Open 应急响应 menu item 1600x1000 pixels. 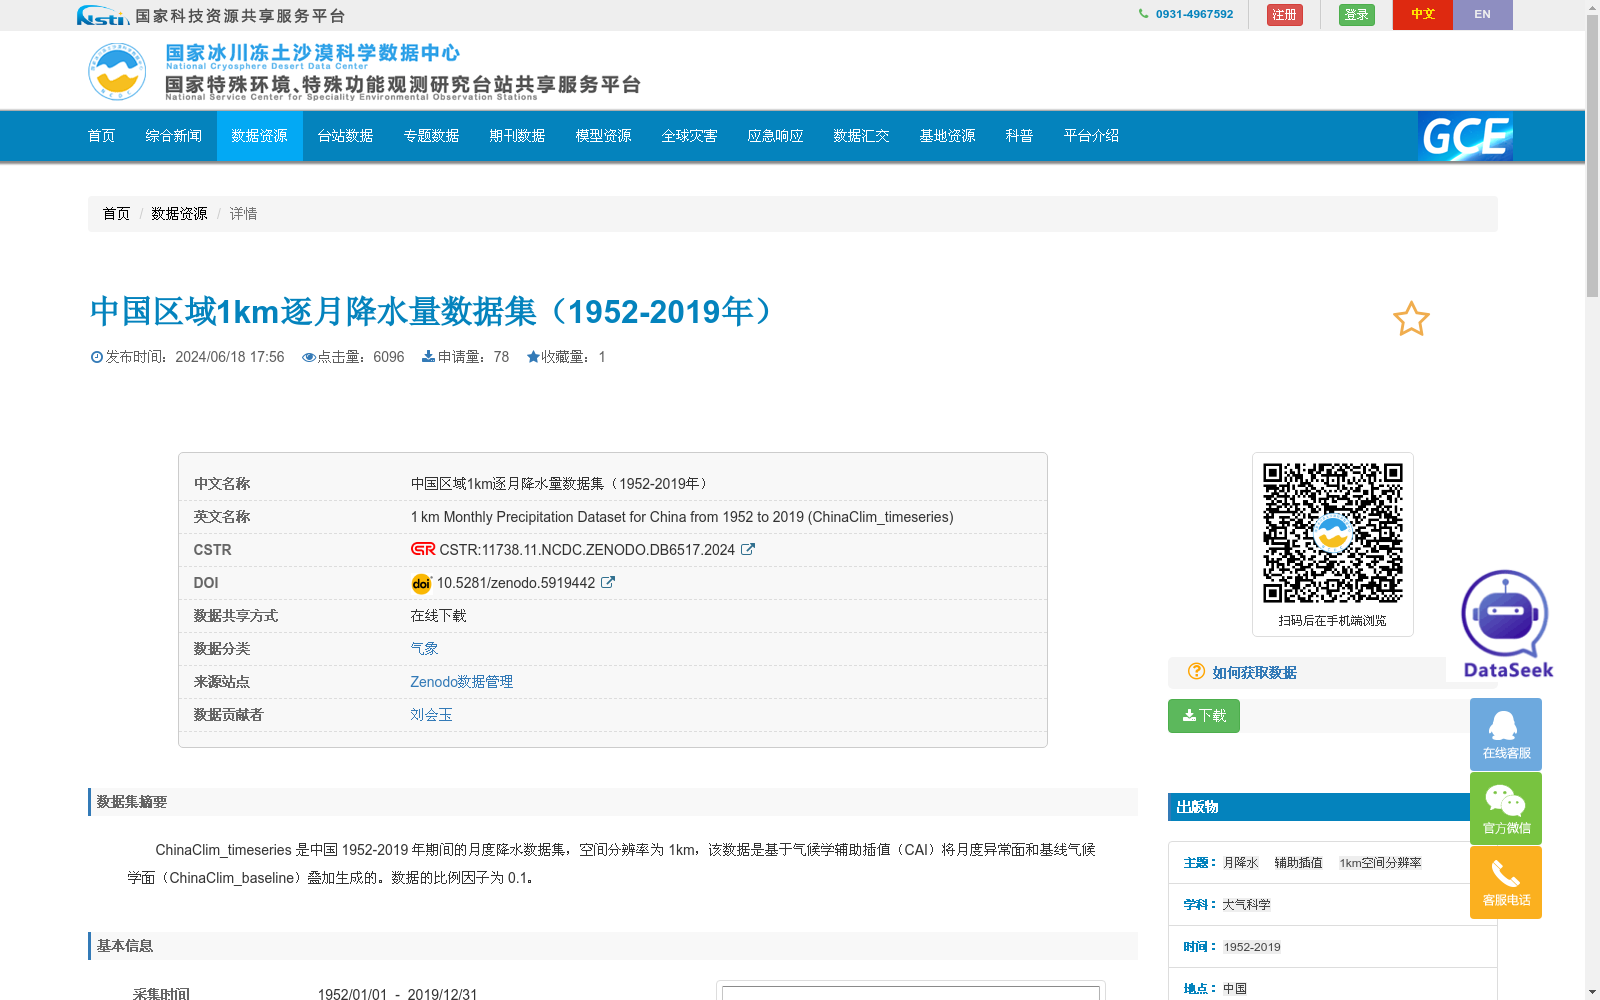(776, 136)
